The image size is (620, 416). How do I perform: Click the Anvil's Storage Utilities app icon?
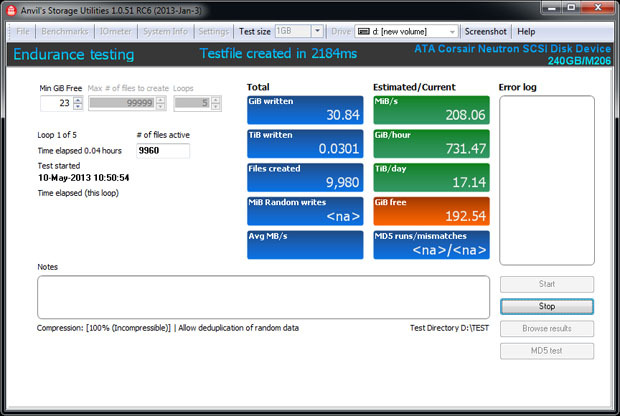[x=11, y=10]
